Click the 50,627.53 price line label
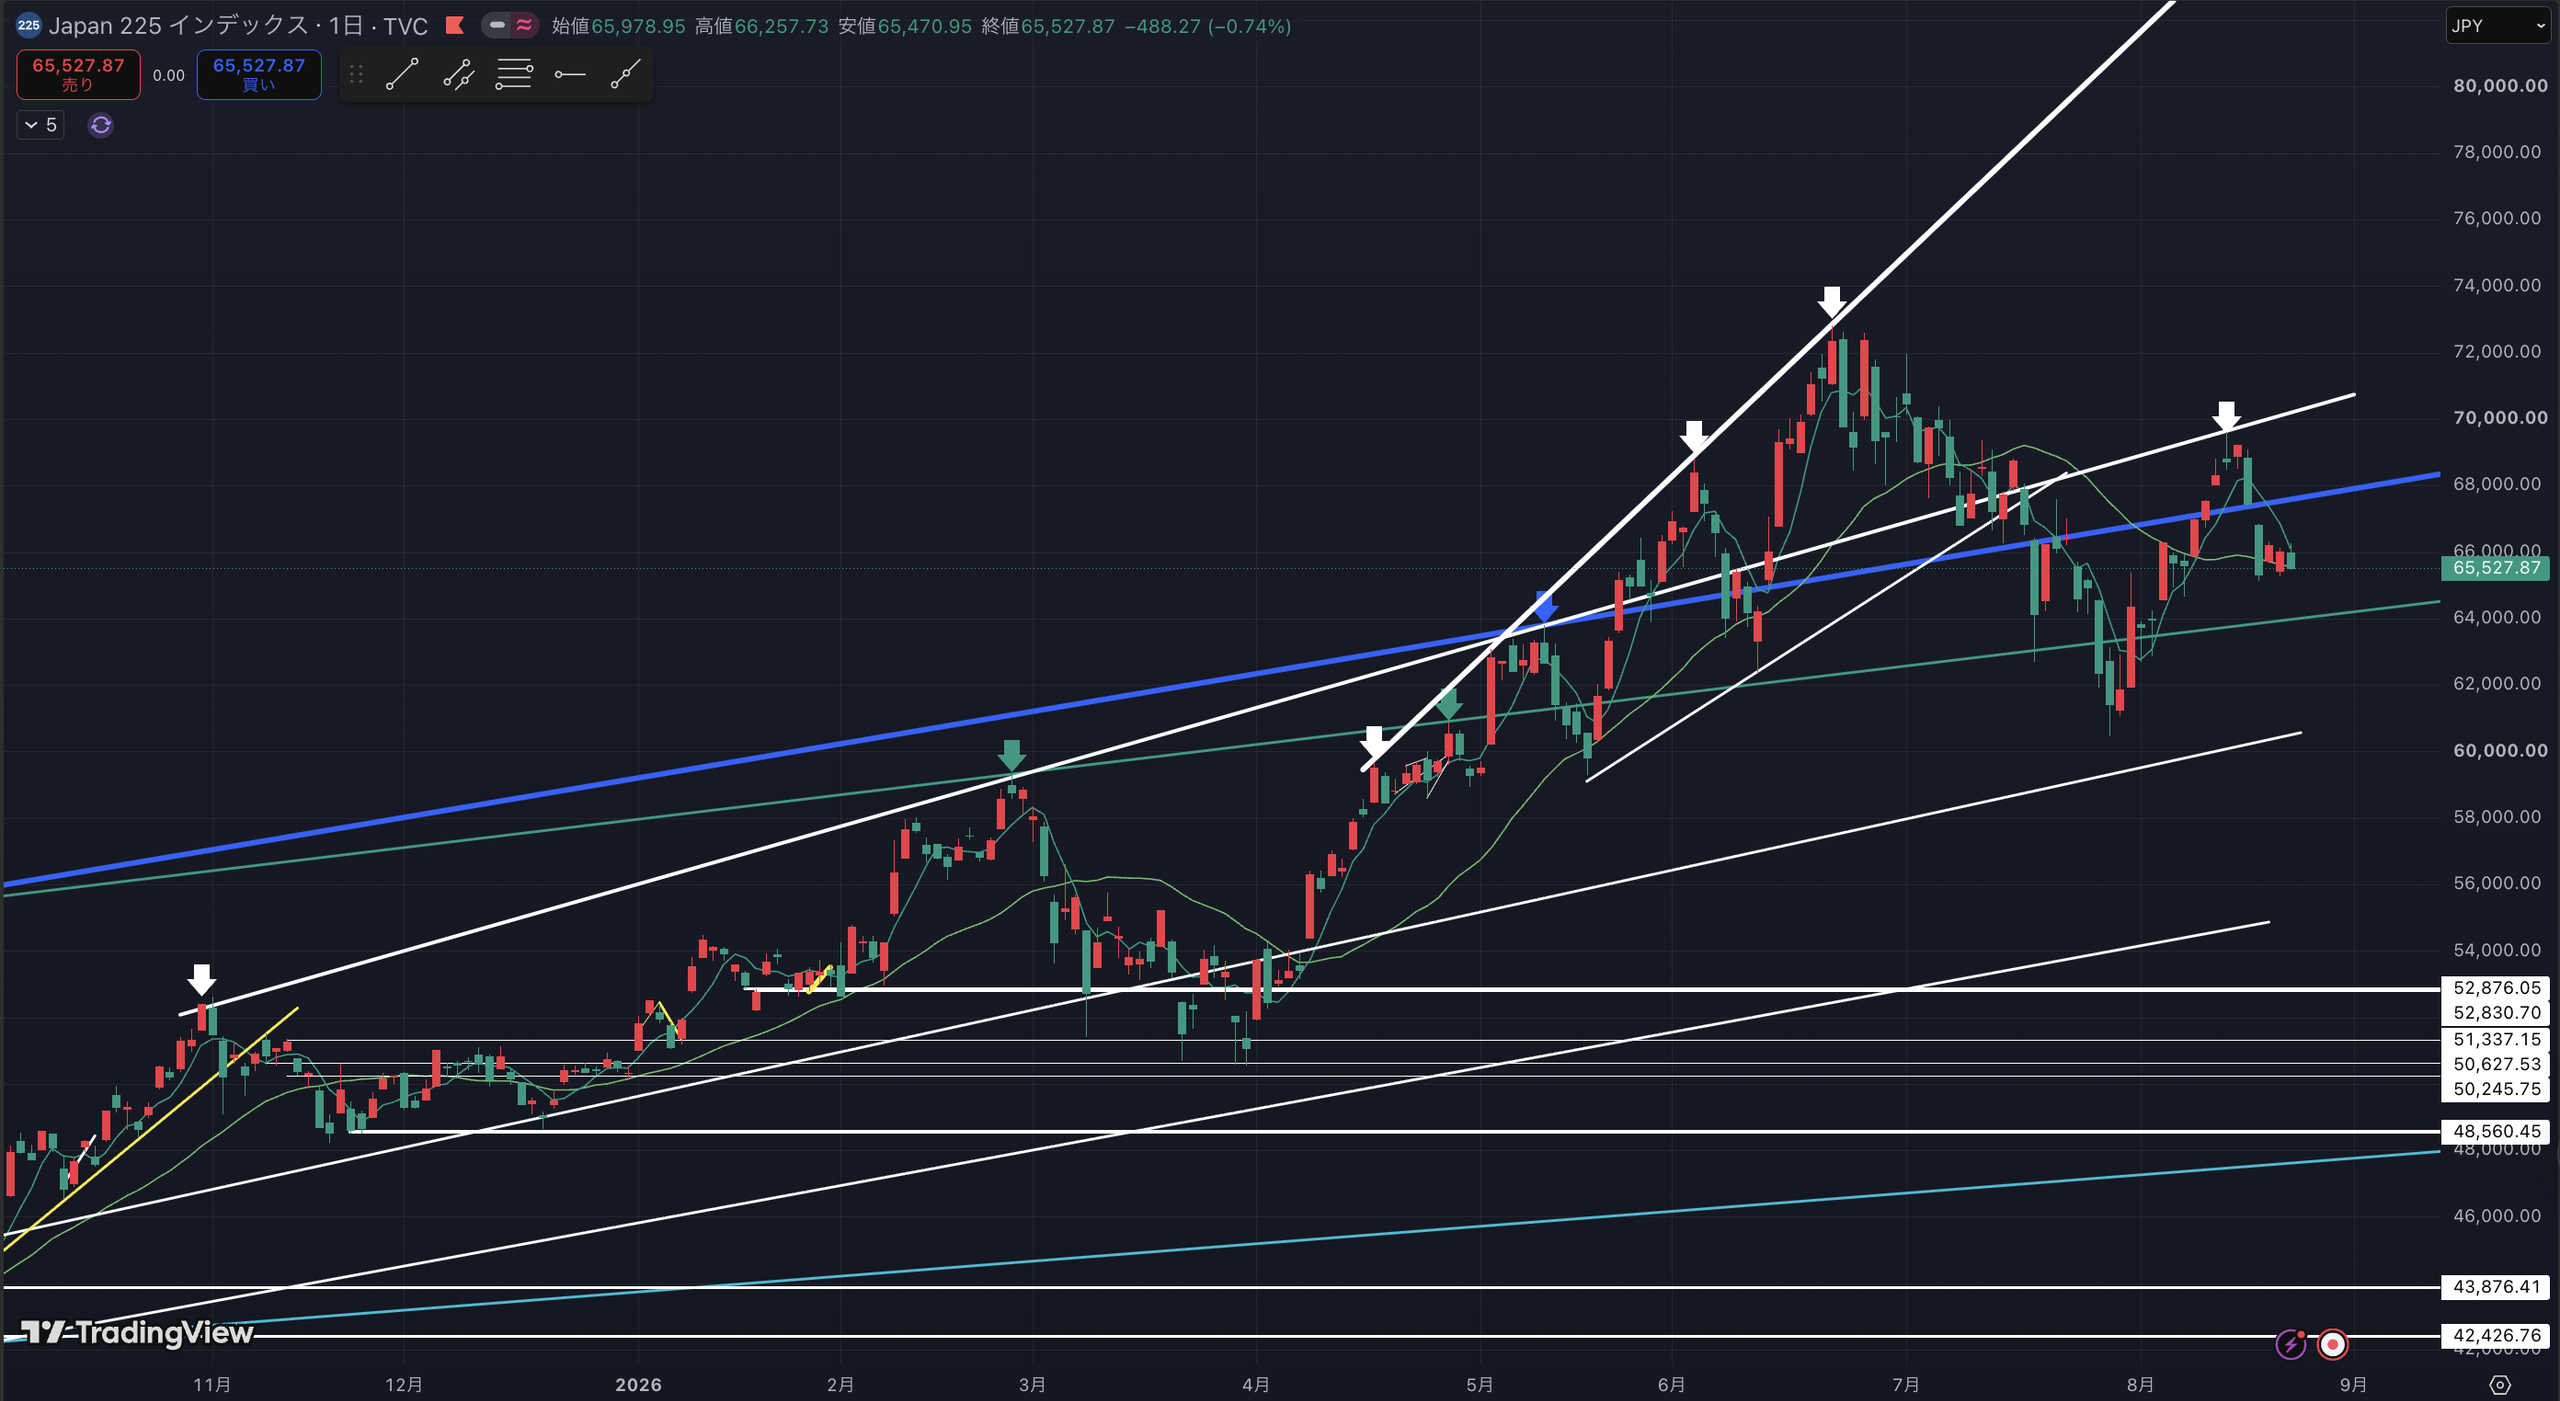Screen dimensions: 2560x1401 tap(2497, 1065)
